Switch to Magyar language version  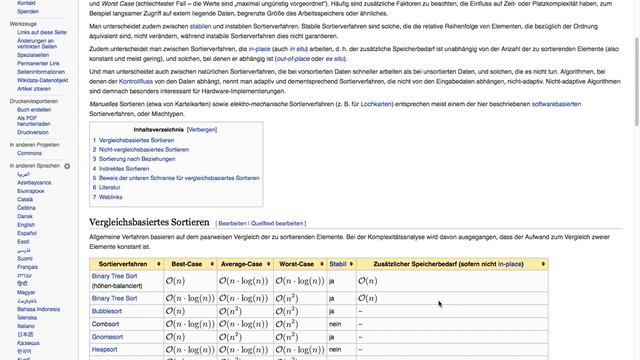coord(26,292)
